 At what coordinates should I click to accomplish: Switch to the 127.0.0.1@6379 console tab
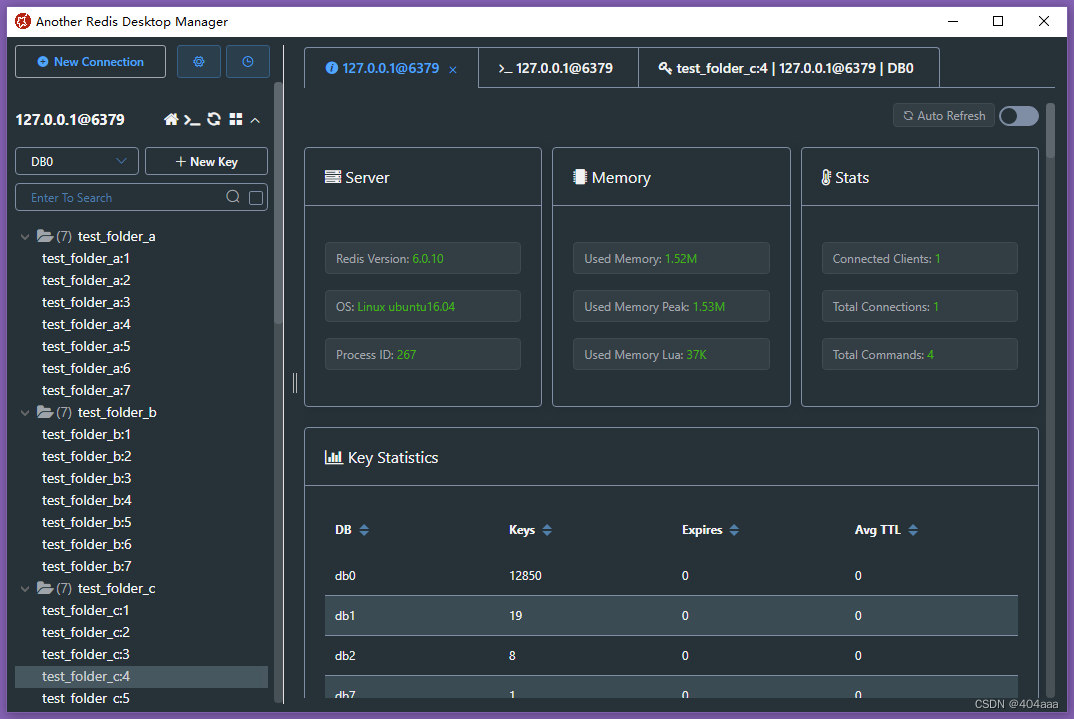[x=558, y=68]
